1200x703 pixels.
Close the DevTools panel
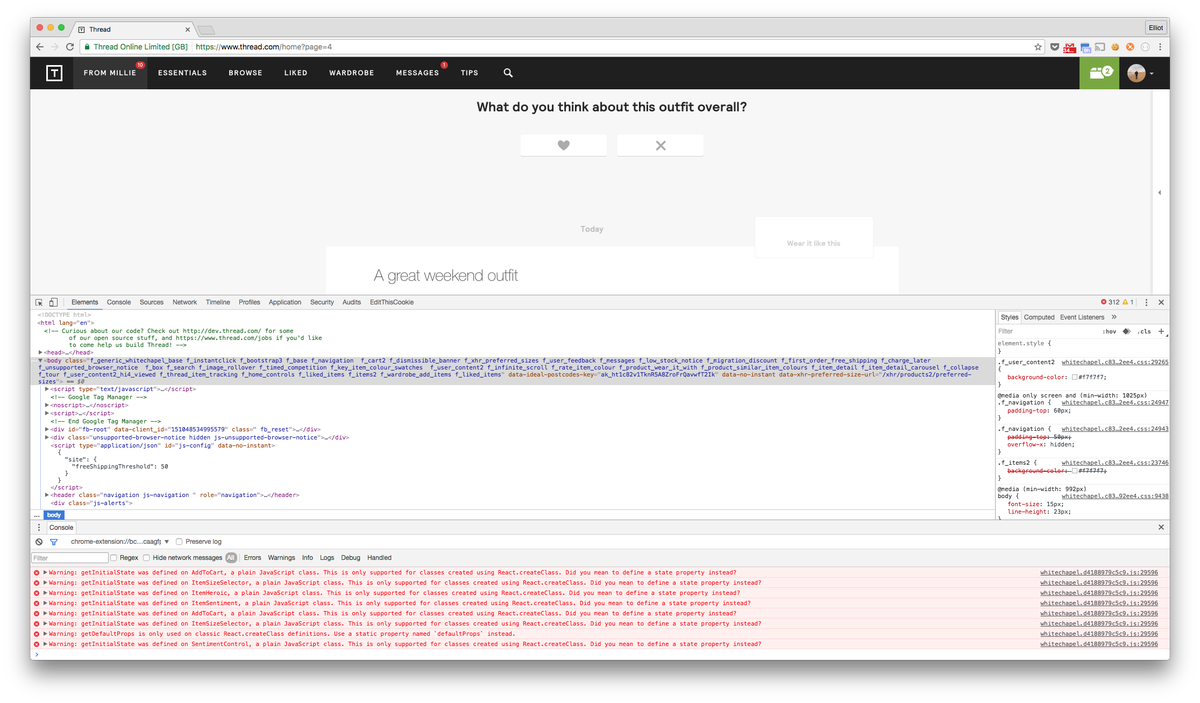point(1161,302)
